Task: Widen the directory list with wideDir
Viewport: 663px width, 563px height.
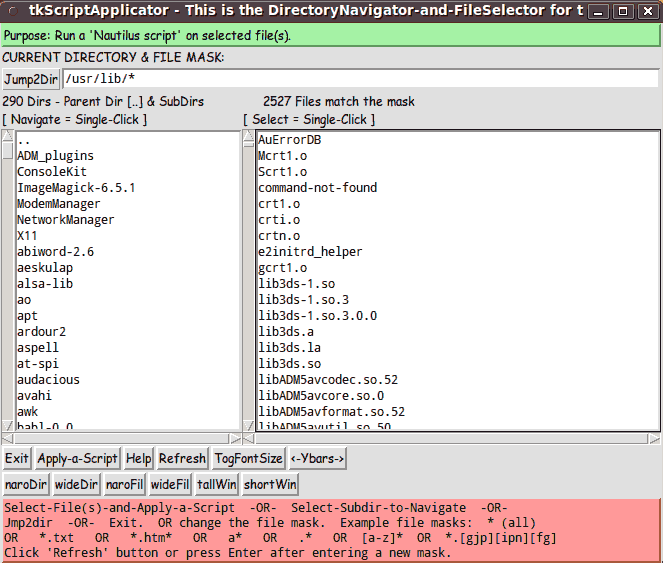Action: click(x=76, y=485)
